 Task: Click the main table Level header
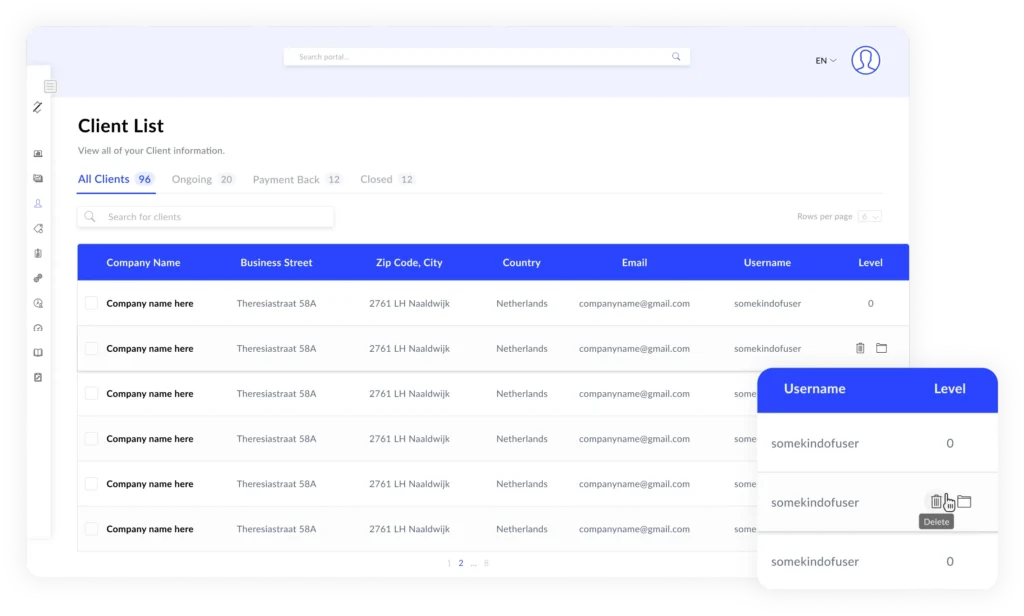coord(871,263)
